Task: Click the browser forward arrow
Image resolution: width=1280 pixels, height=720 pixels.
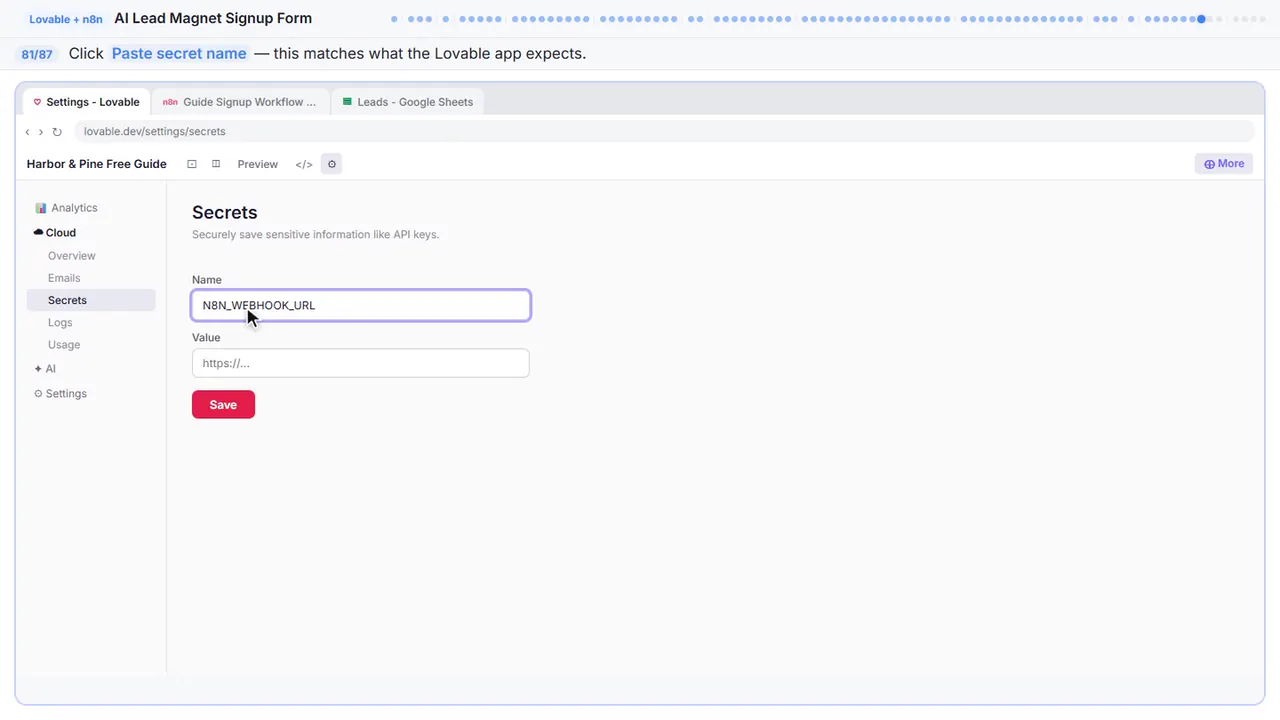Action: 41,132
